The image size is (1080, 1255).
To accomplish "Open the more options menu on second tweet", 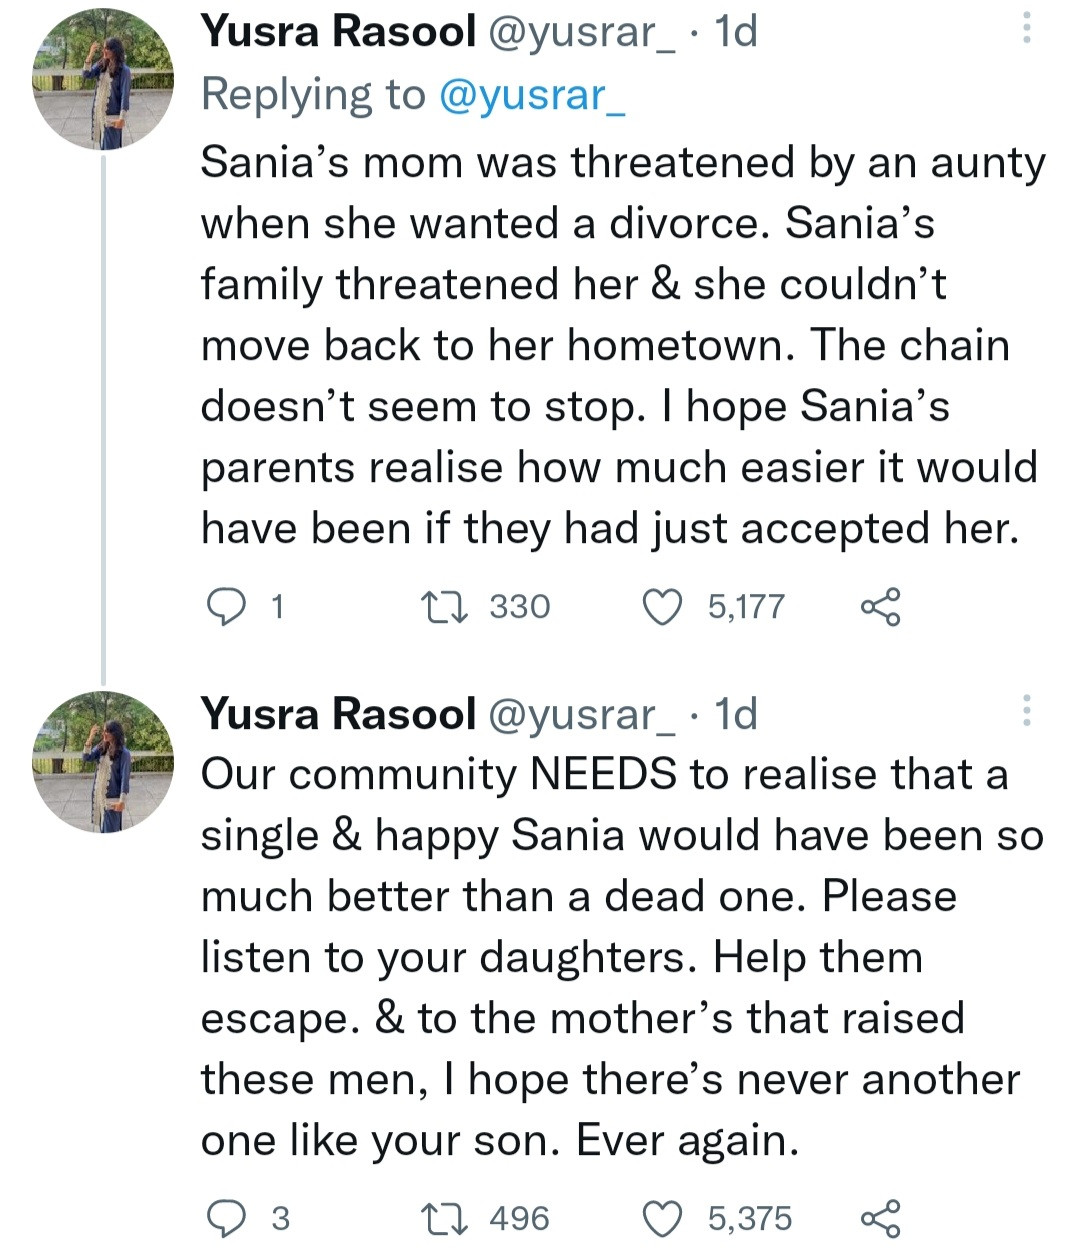I will (x=1026, y=711).
